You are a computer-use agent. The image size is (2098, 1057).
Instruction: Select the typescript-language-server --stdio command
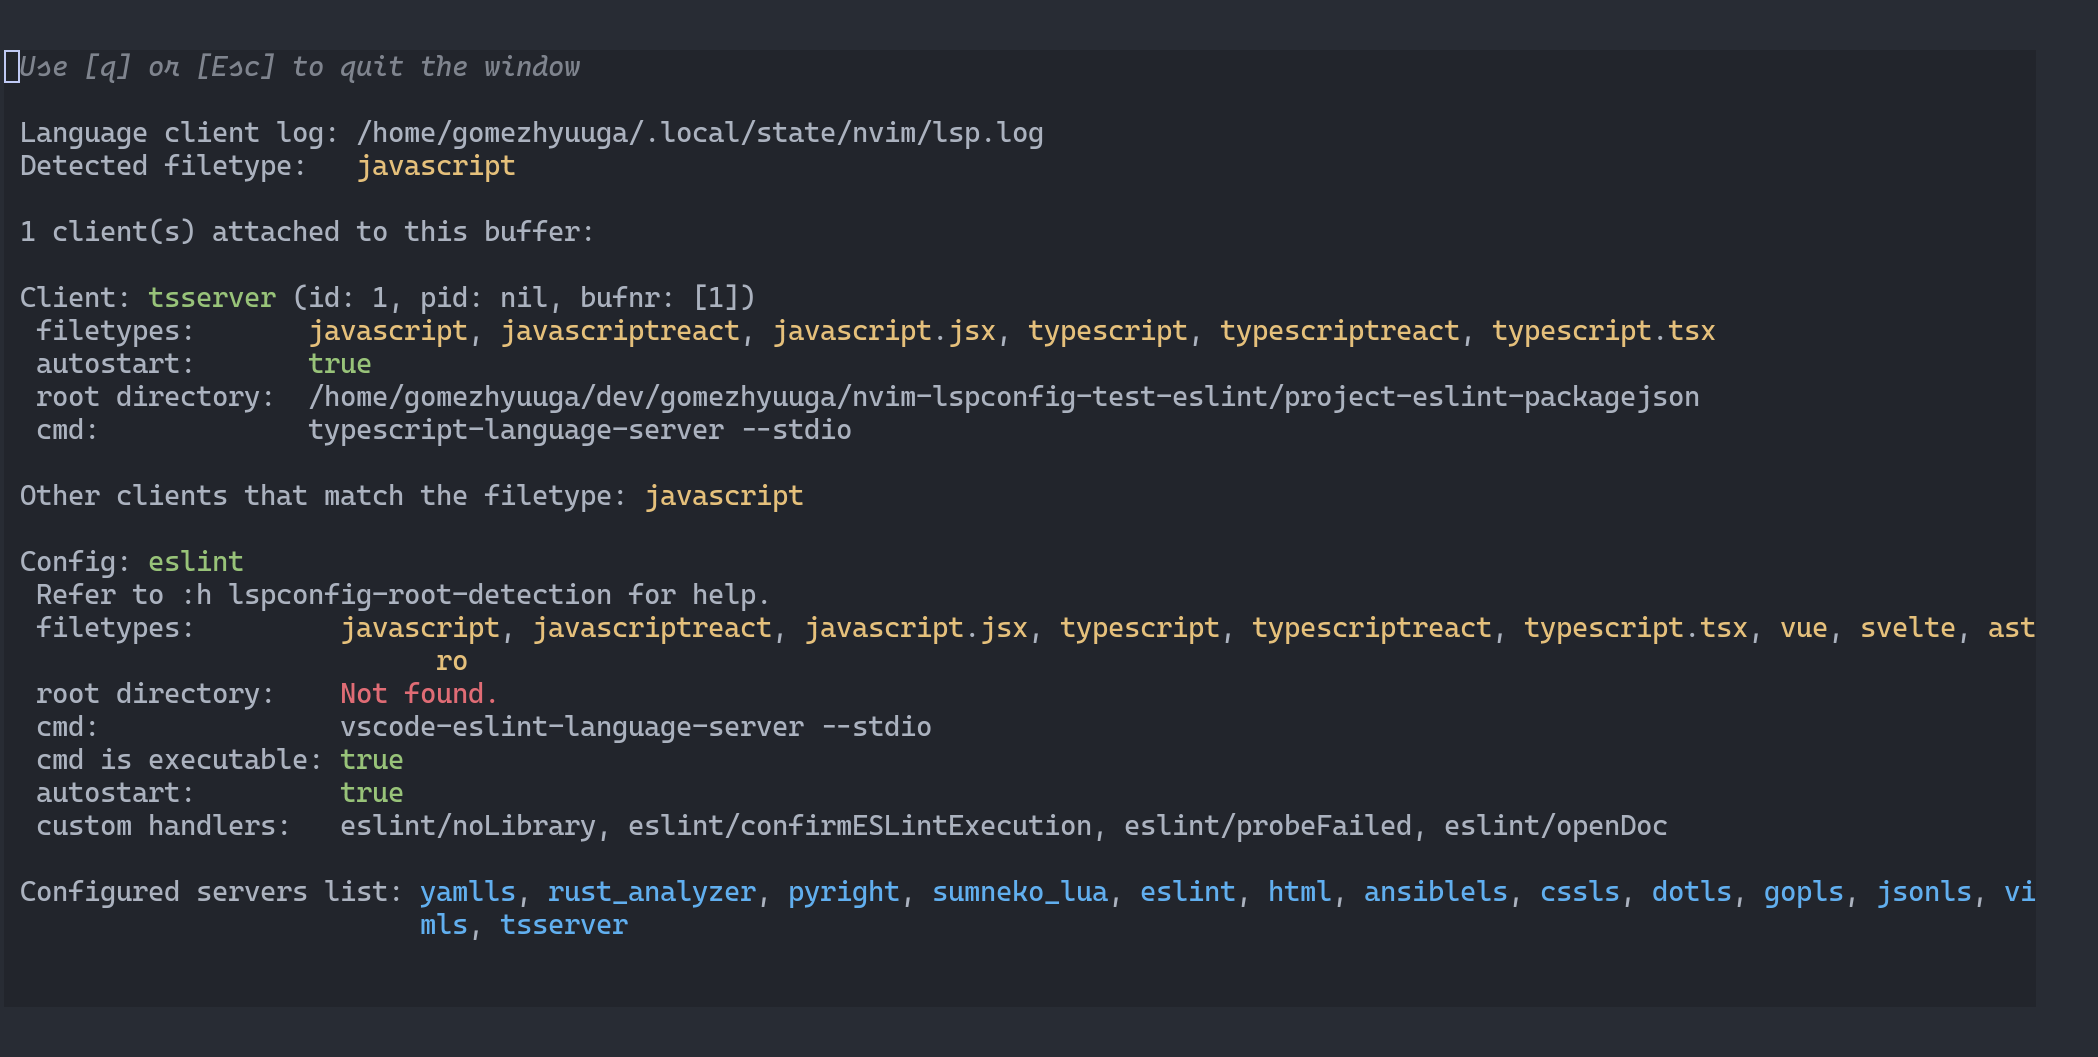coord(580,429)
